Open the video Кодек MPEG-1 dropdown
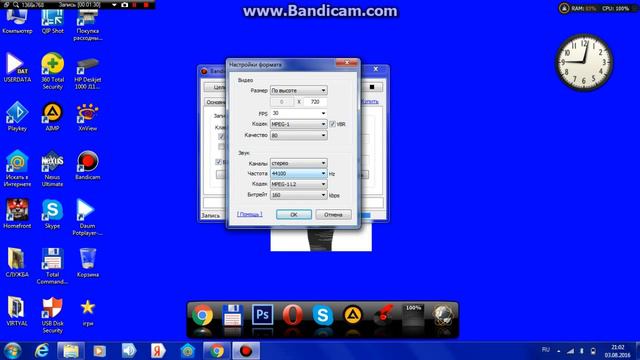Screen dimensions: 640x360 tap(298, 124)
